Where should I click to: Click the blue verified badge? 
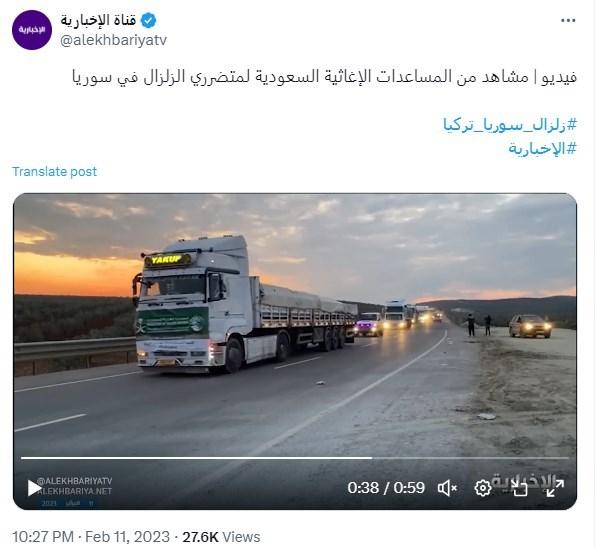148,20
